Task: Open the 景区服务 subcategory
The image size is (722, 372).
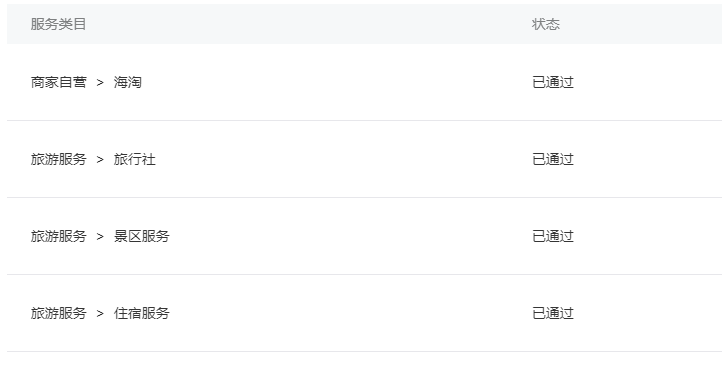Action: 141,236
